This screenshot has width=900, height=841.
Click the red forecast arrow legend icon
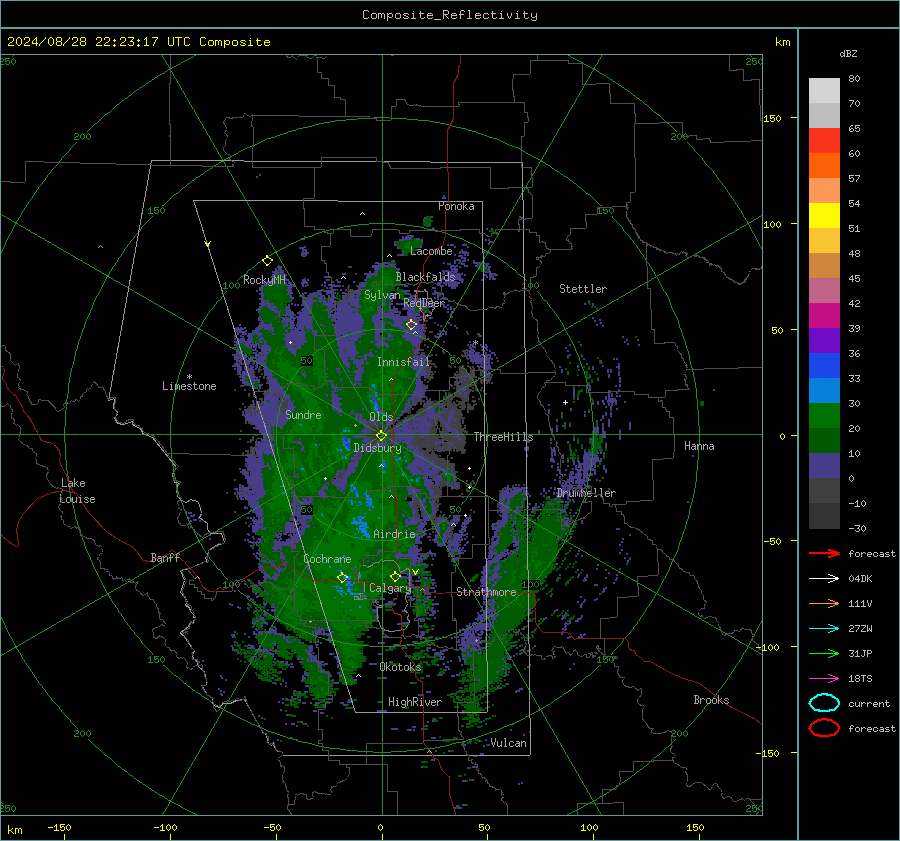click(824, 553)
